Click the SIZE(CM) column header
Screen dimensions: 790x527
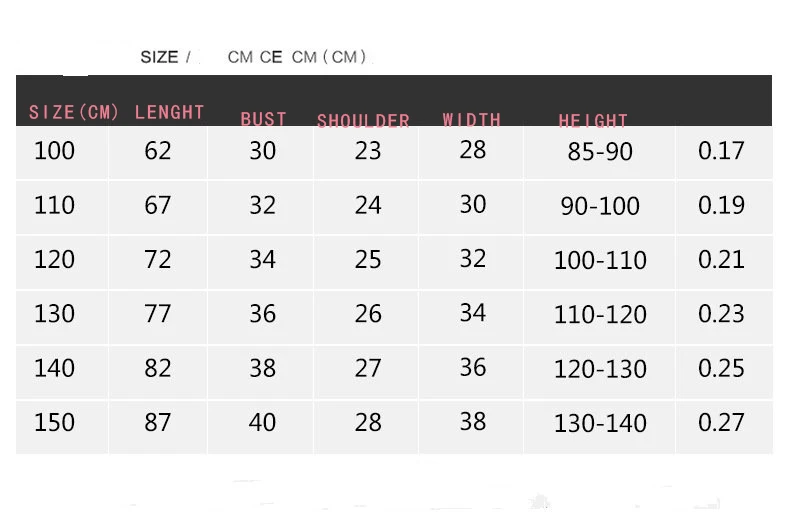point(74,112)
